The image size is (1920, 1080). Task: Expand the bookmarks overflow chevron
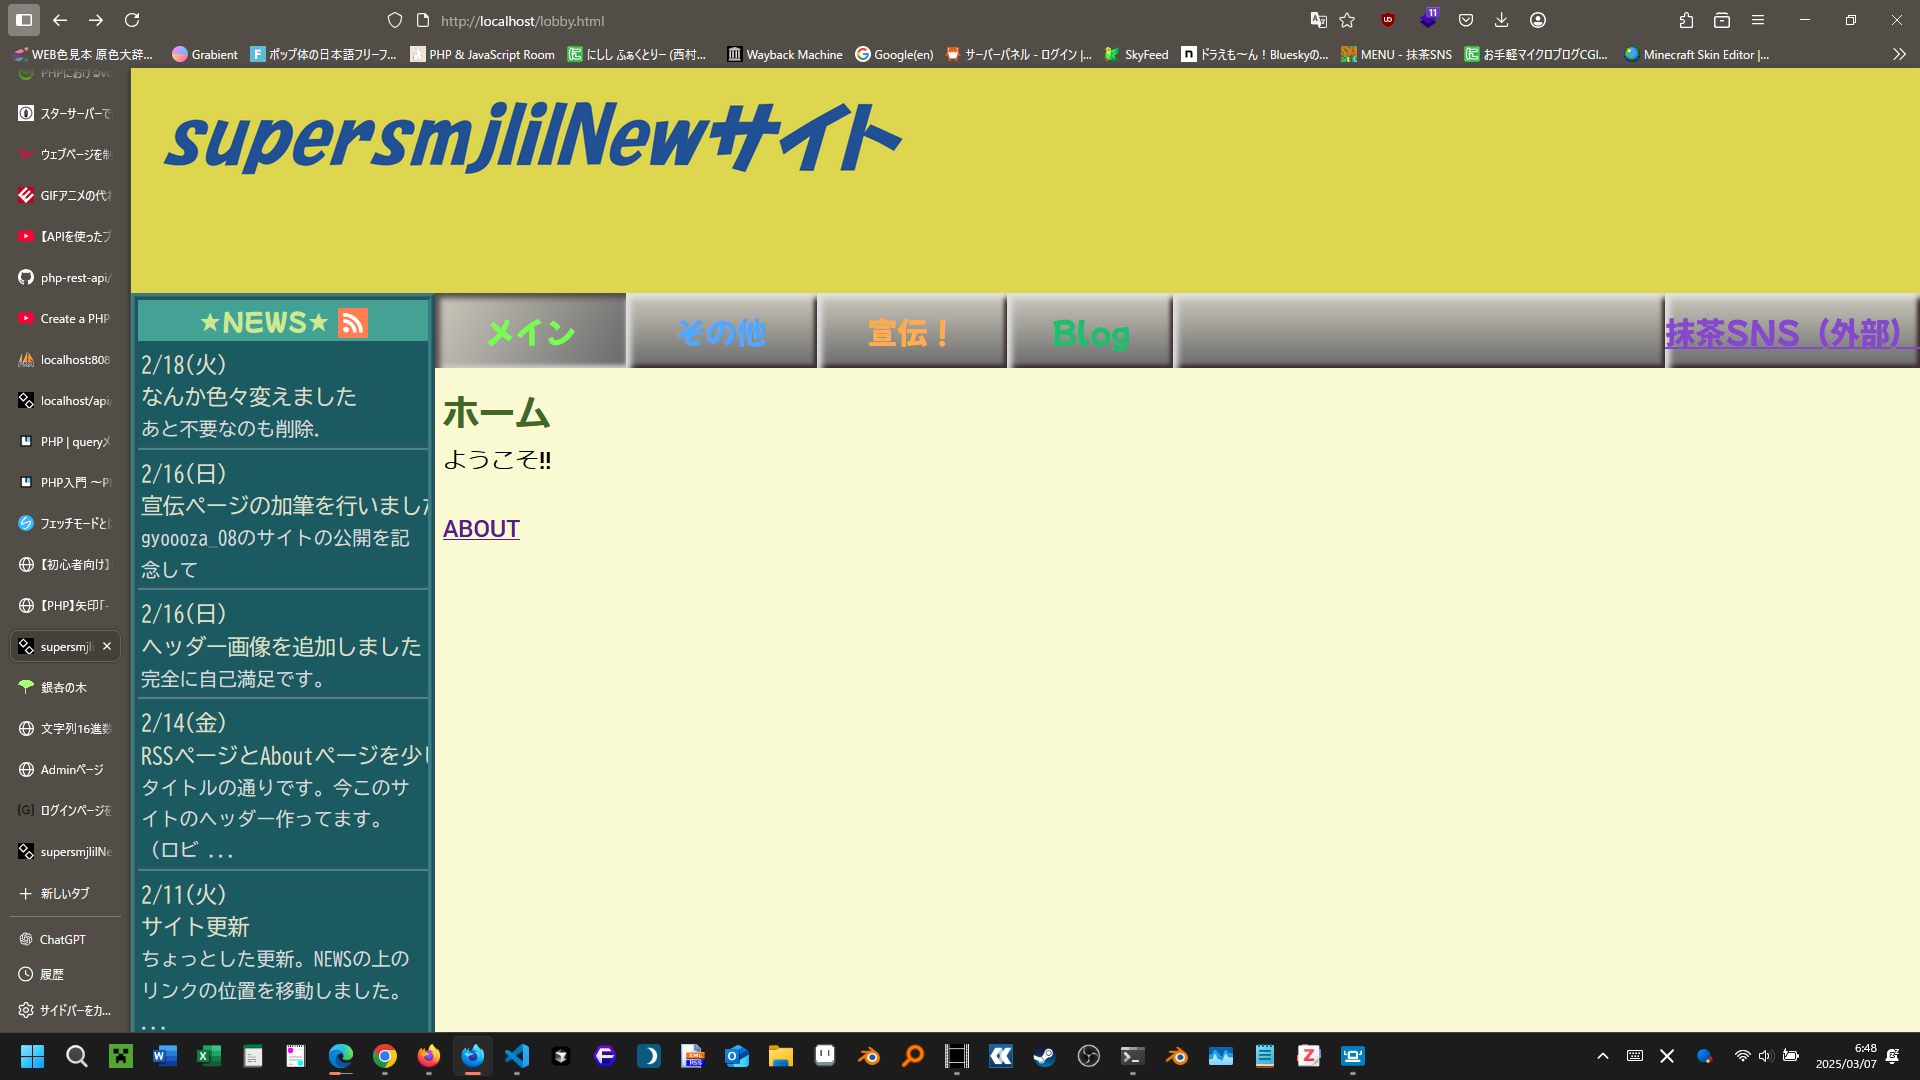pyautogui.click(x=1898, y=55)
